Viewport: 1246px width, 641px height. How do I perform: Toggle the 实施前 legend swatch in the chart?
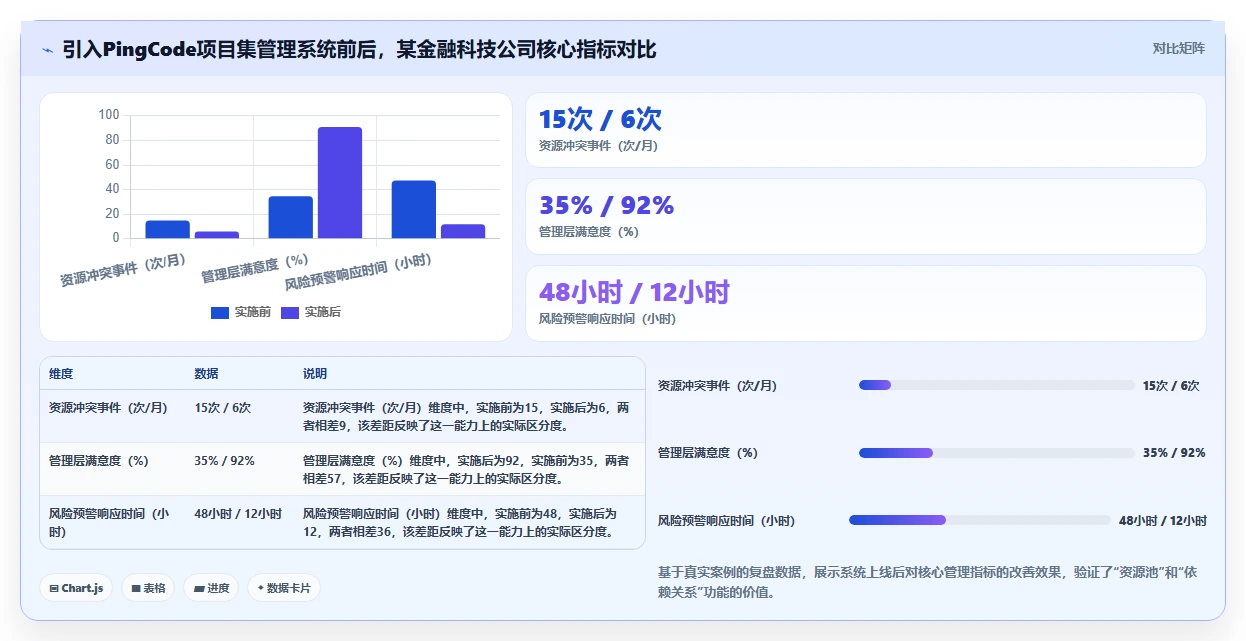pos(220,313)
